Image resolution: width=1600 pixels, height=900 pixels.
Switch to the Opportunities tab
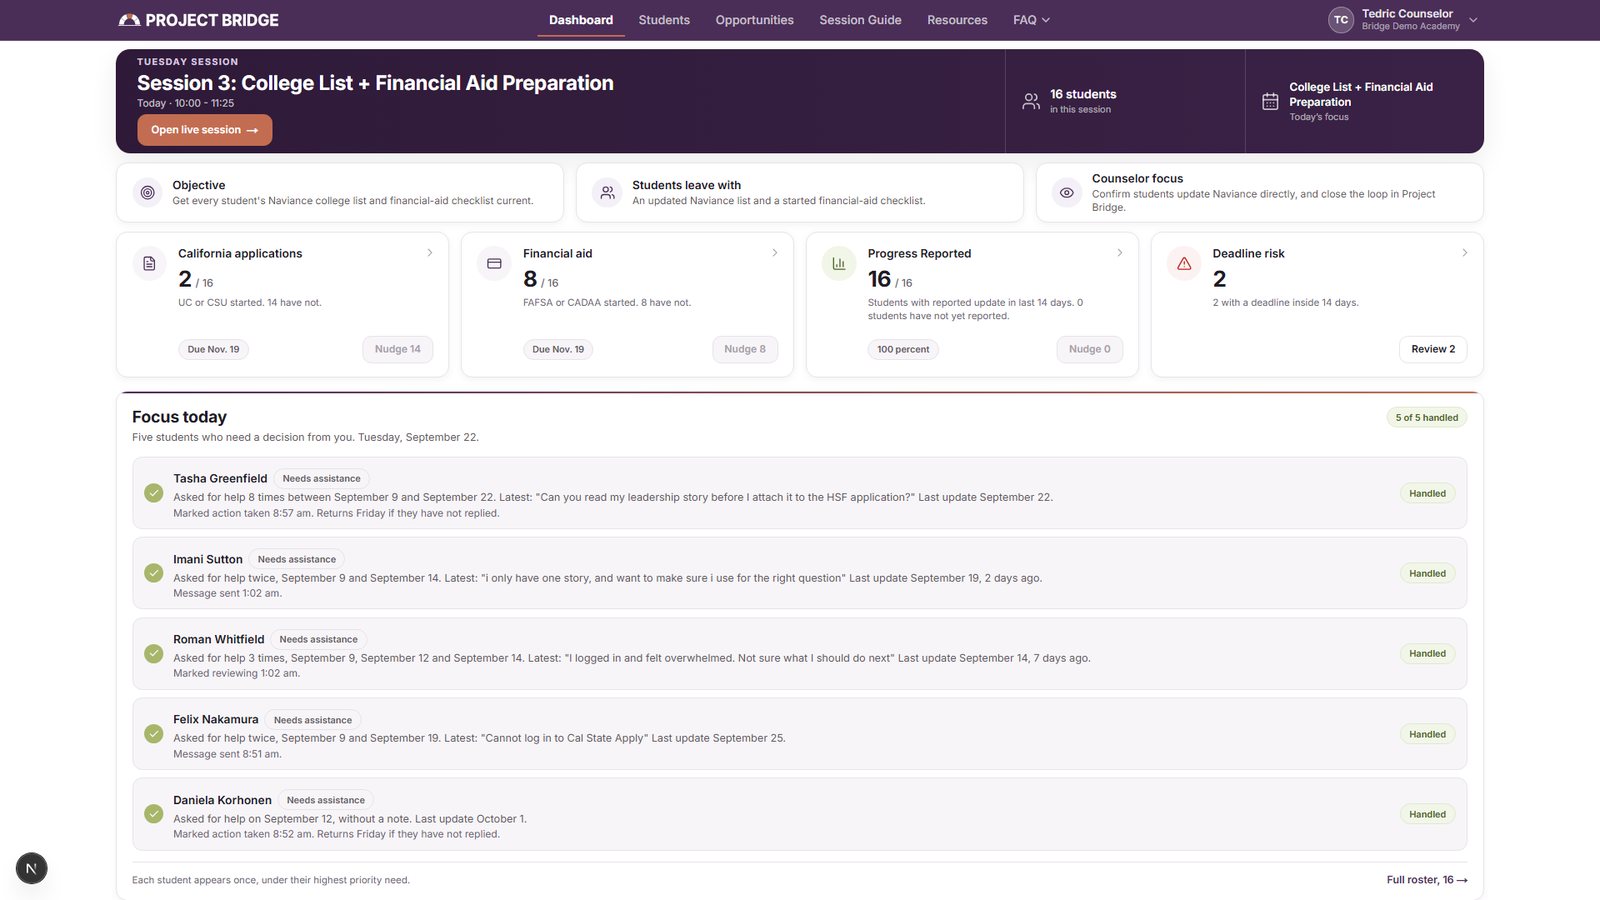pyautogui.click(x=755, y=20)
